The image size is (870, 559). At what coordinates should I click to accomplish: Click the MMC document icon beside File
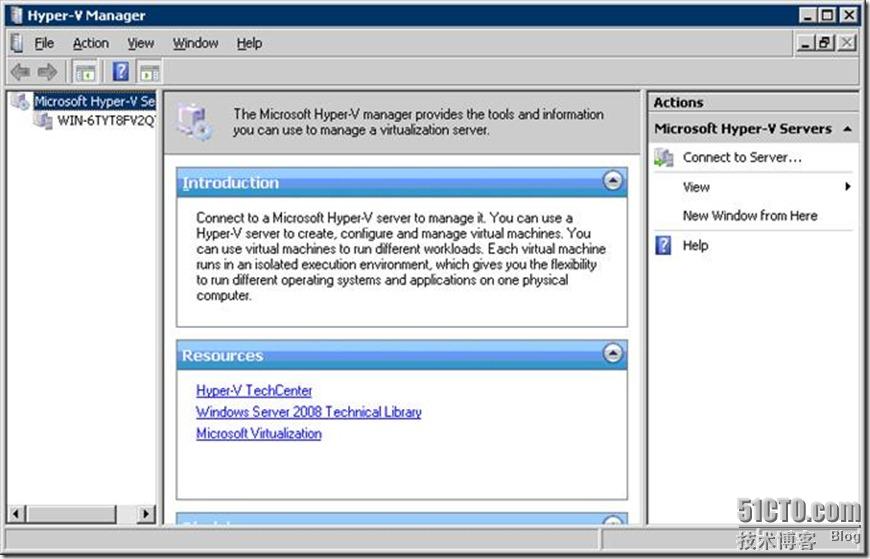click(x=17, y=43)
